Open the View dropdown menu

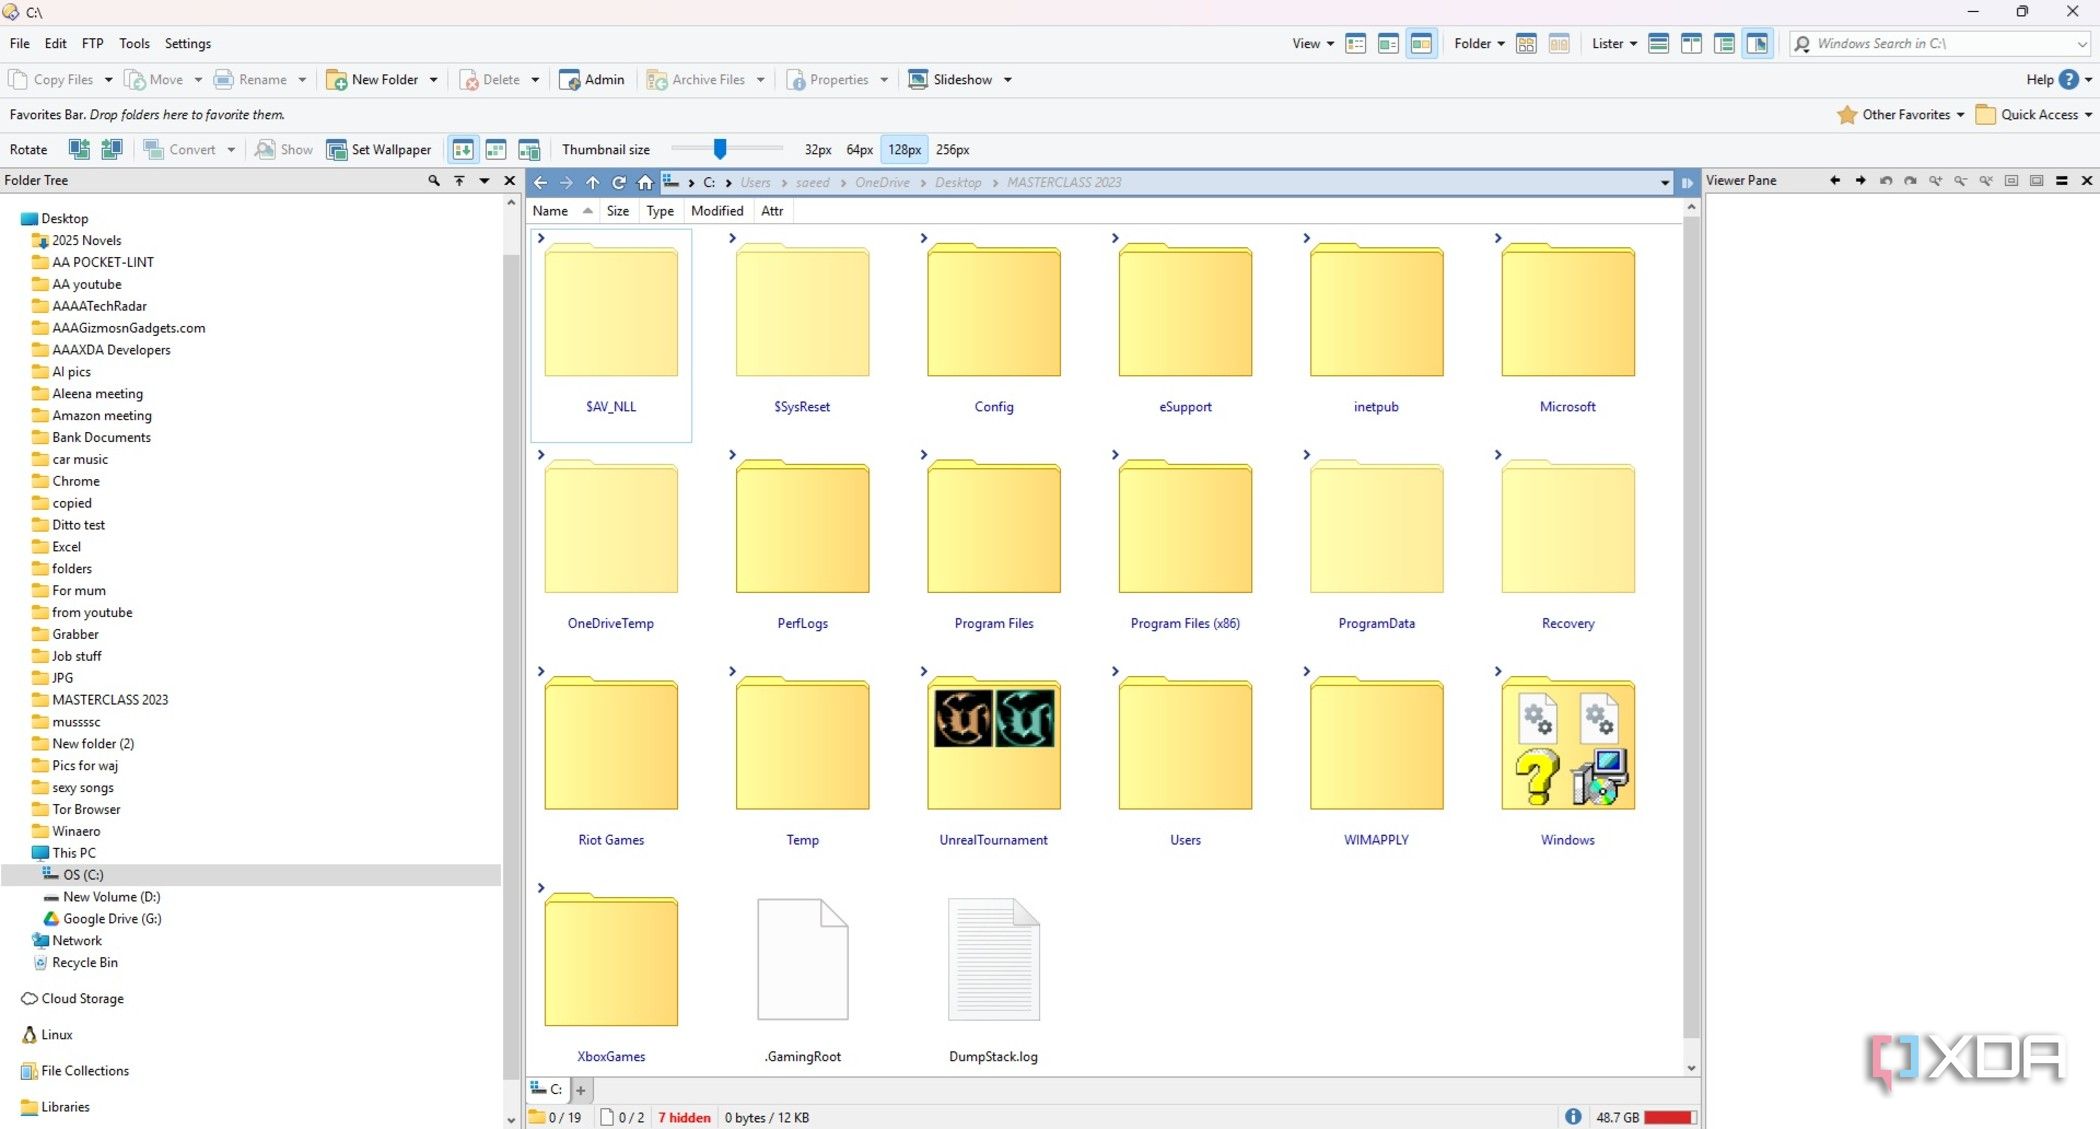point(1313,44)
